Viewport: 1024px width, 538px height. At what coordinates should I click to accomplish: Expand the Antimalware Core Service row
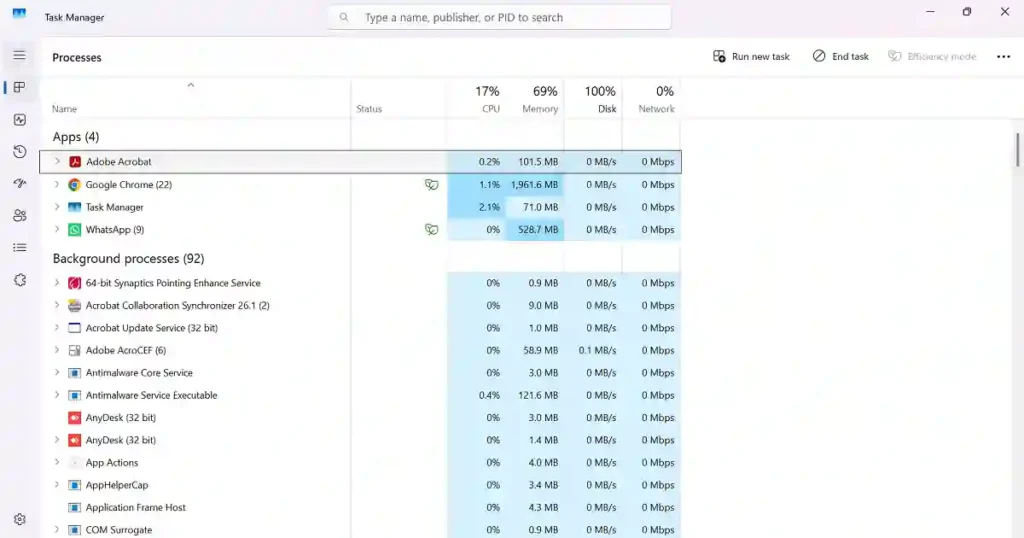point(57,373)
